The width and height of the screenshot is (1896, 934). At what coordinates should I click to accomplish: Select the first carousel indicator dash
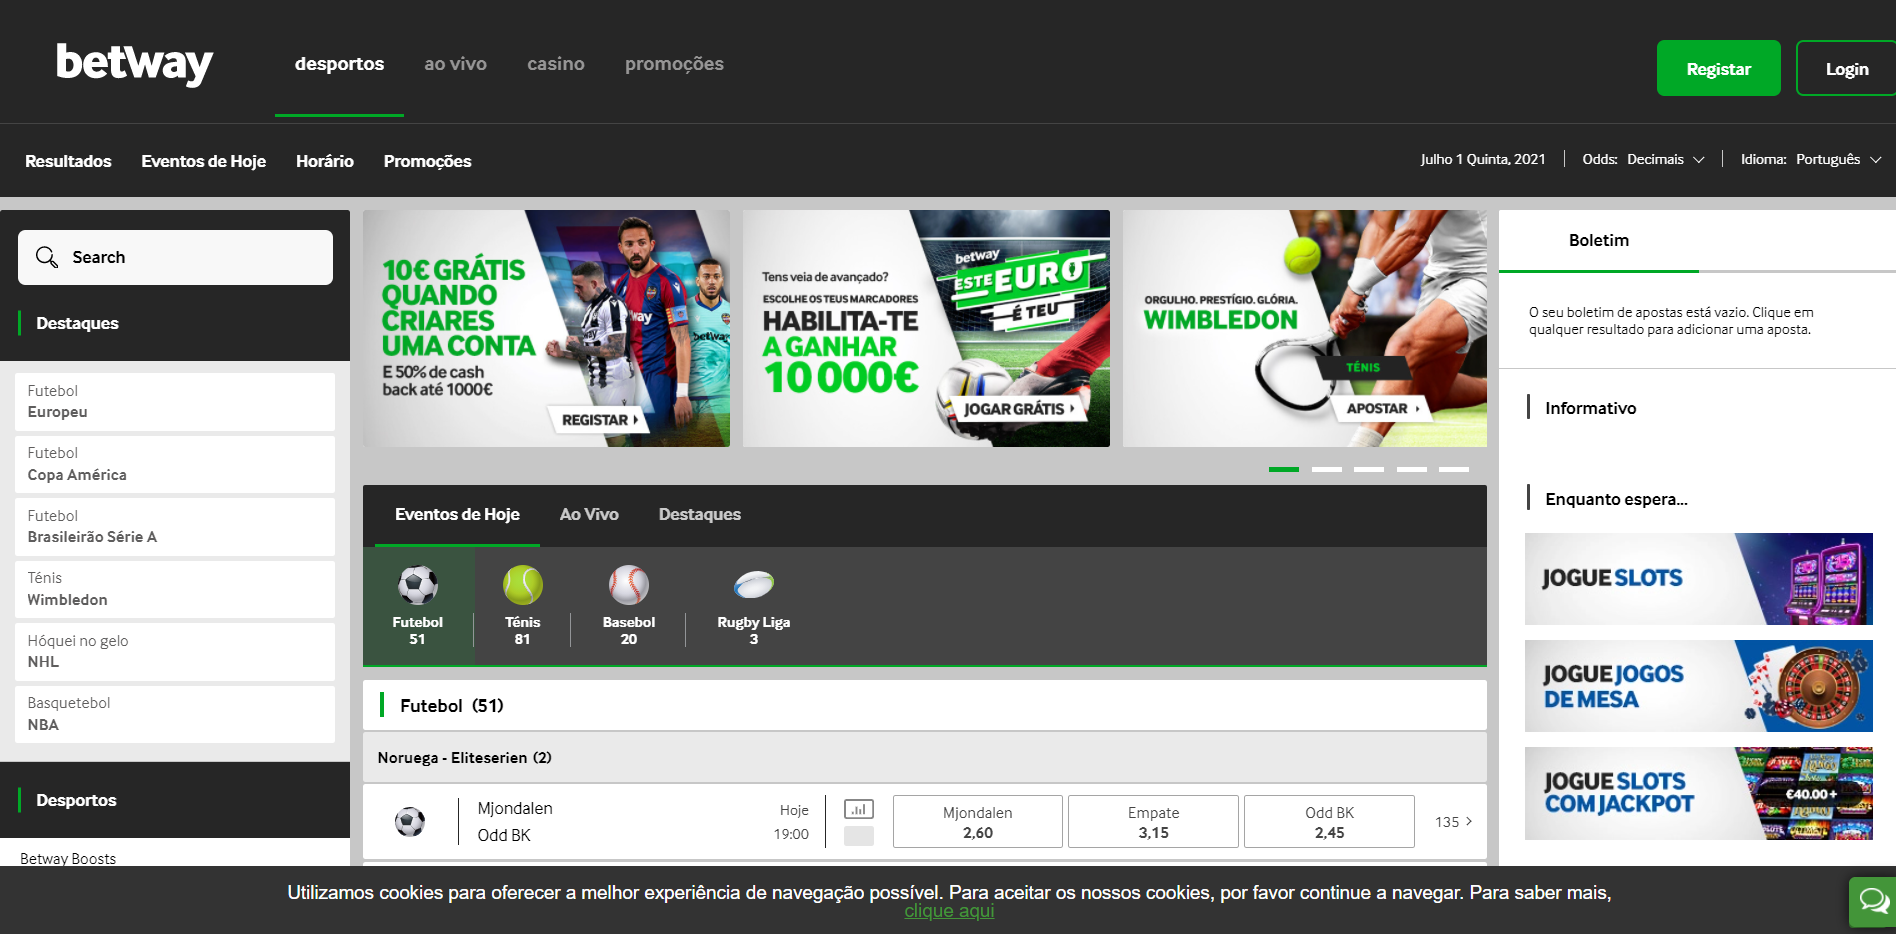(x=1284, y=469)
